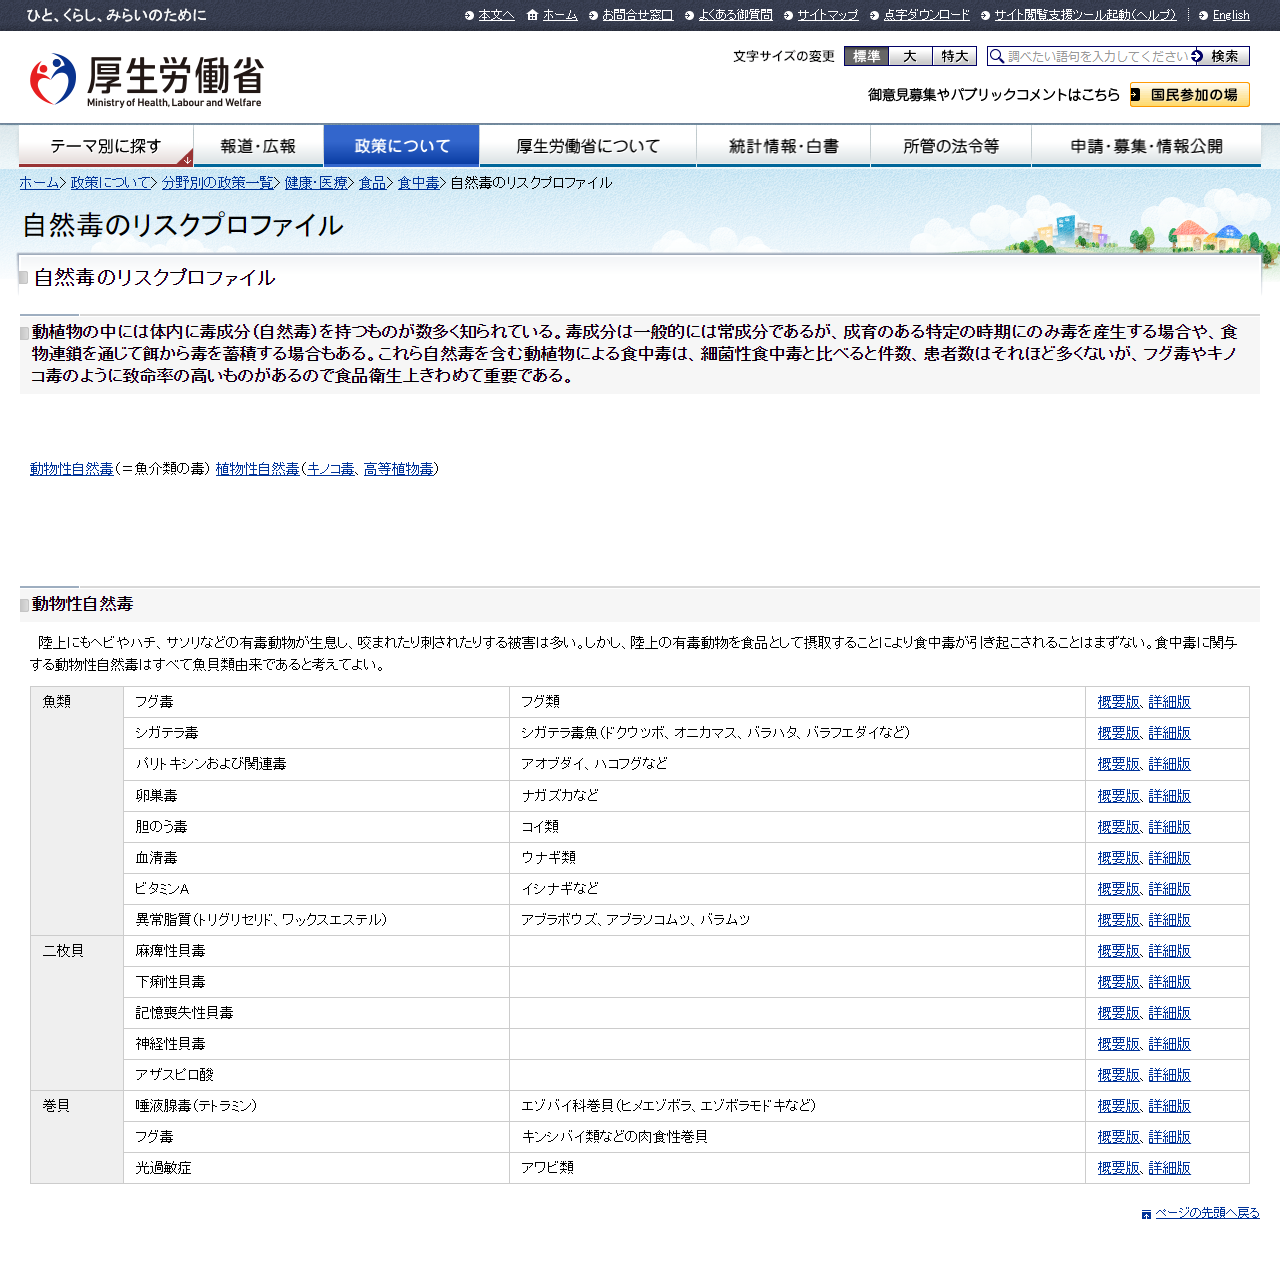Viewport: 1280px width, 1280px height.
Task: Open 概要版 link for フグ類 row
Action: tap(1118, 702)
